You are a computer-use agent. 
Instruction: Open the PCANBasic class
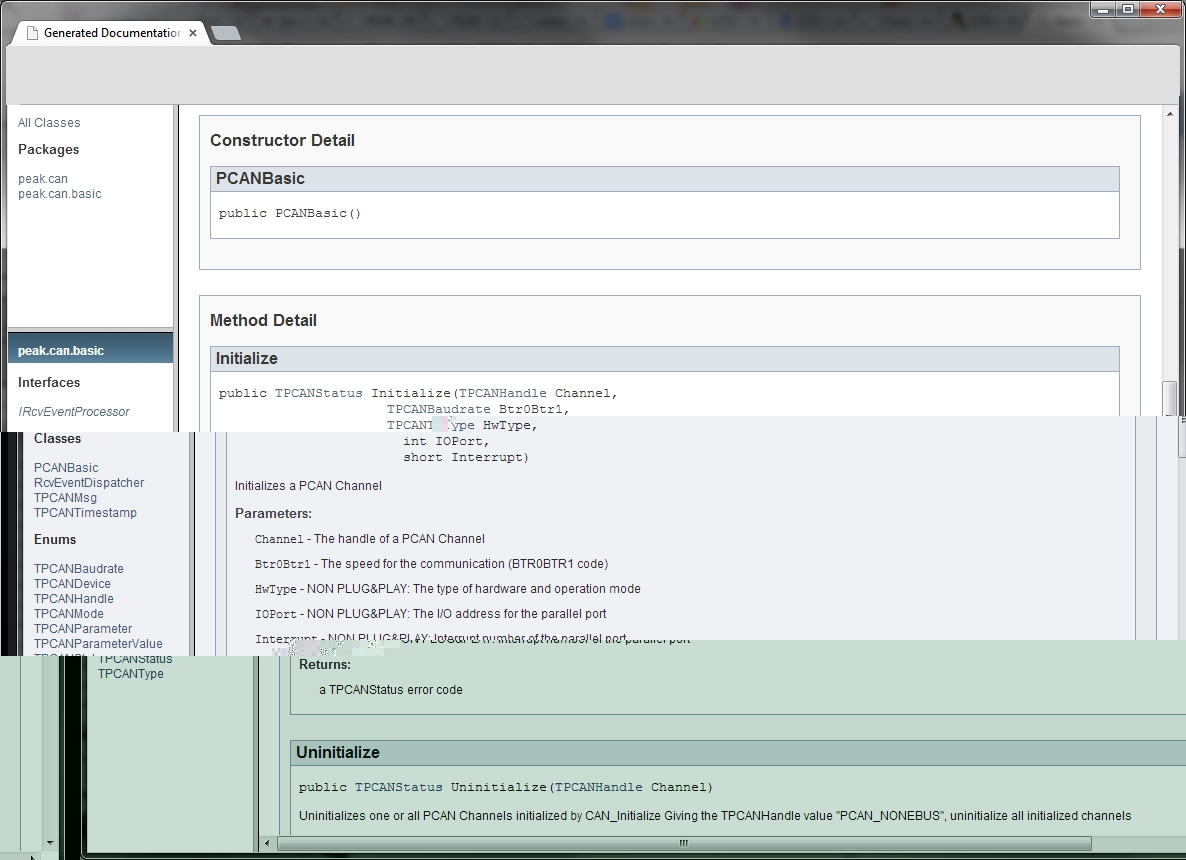point(66,467)
